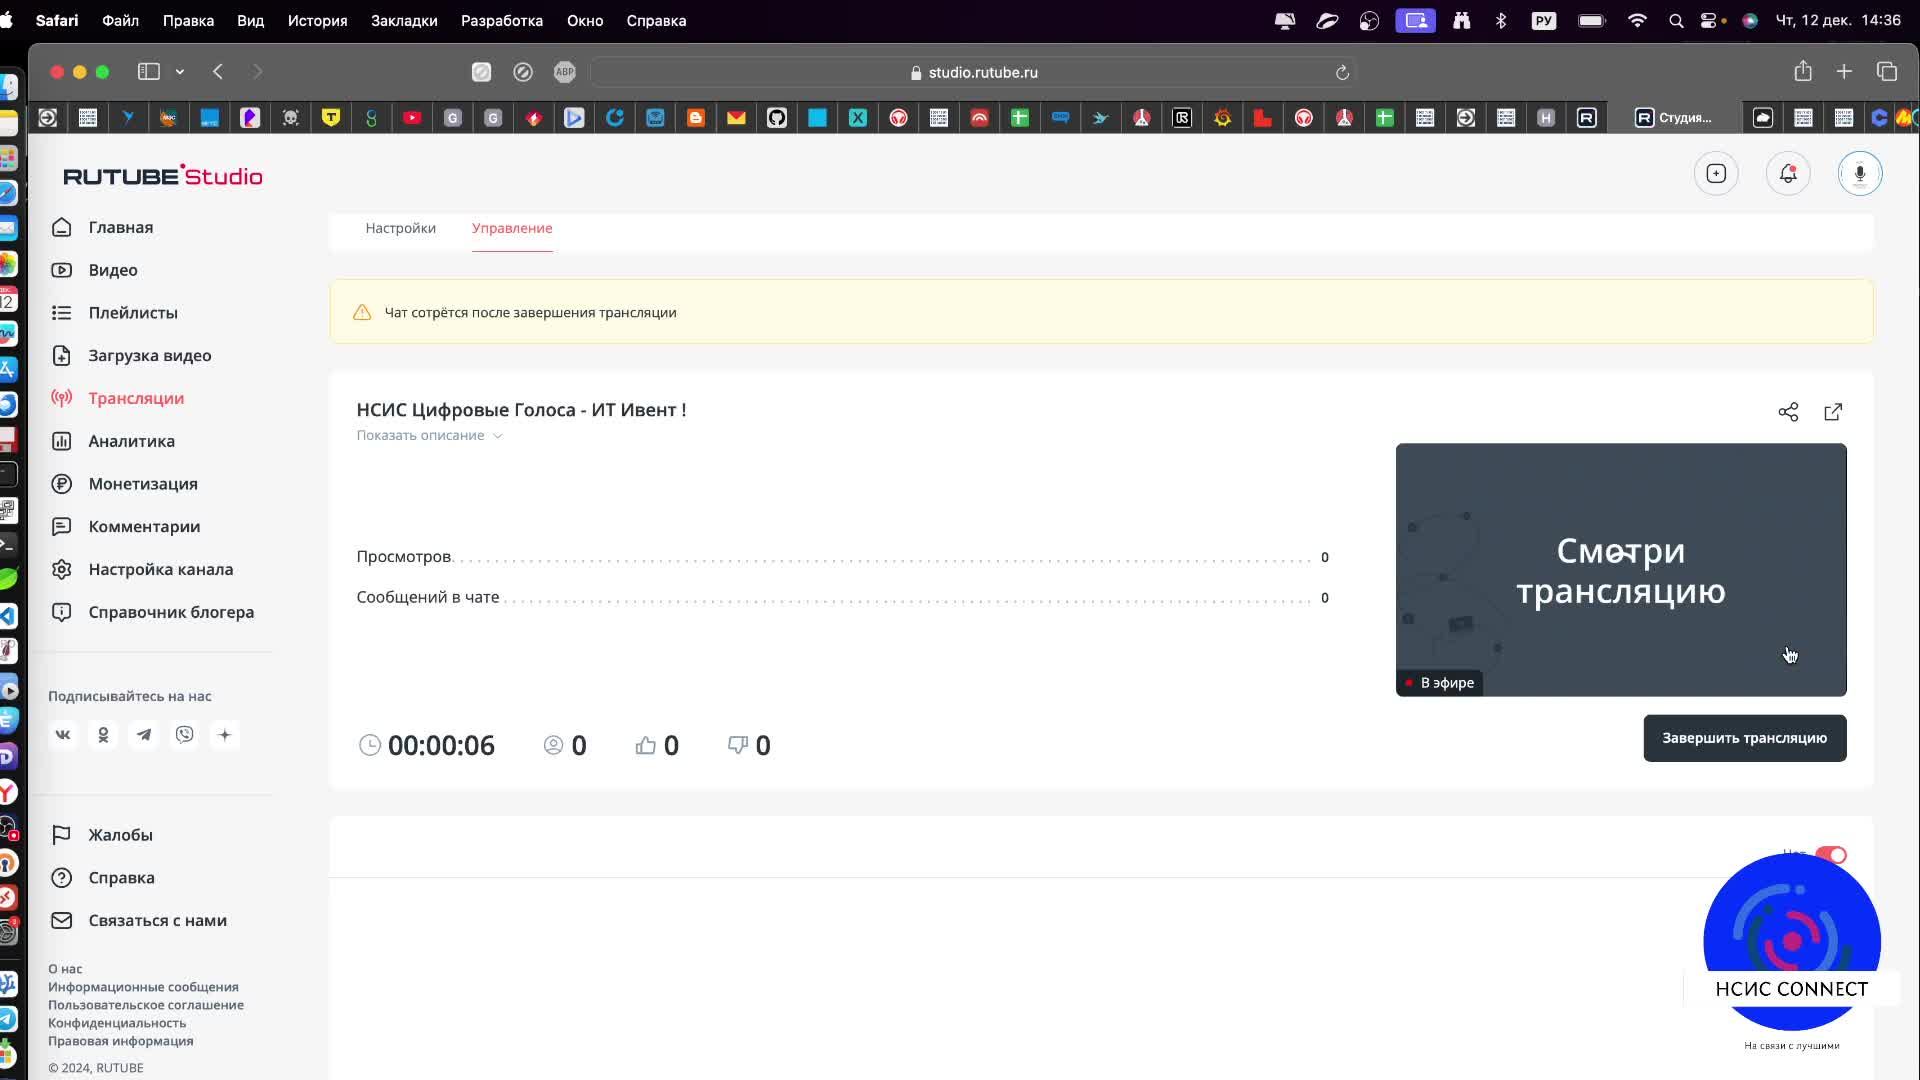Click the Dzen star social icon
The image size is (1920, 1080).
pos(225,735)
